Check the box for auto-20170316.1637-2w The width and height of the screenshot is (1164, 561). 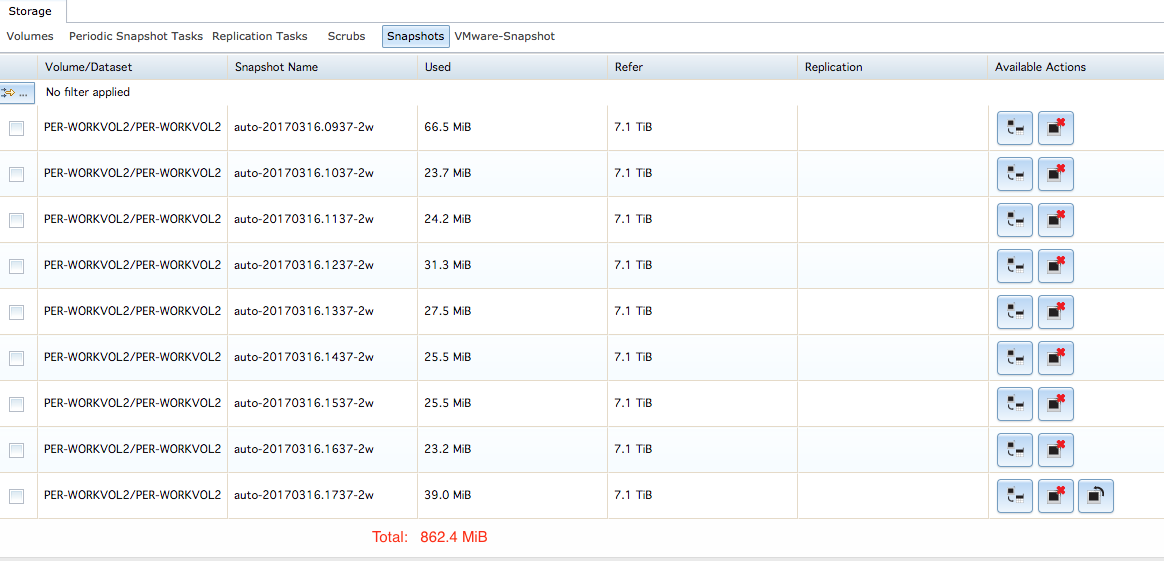(16, 450)
